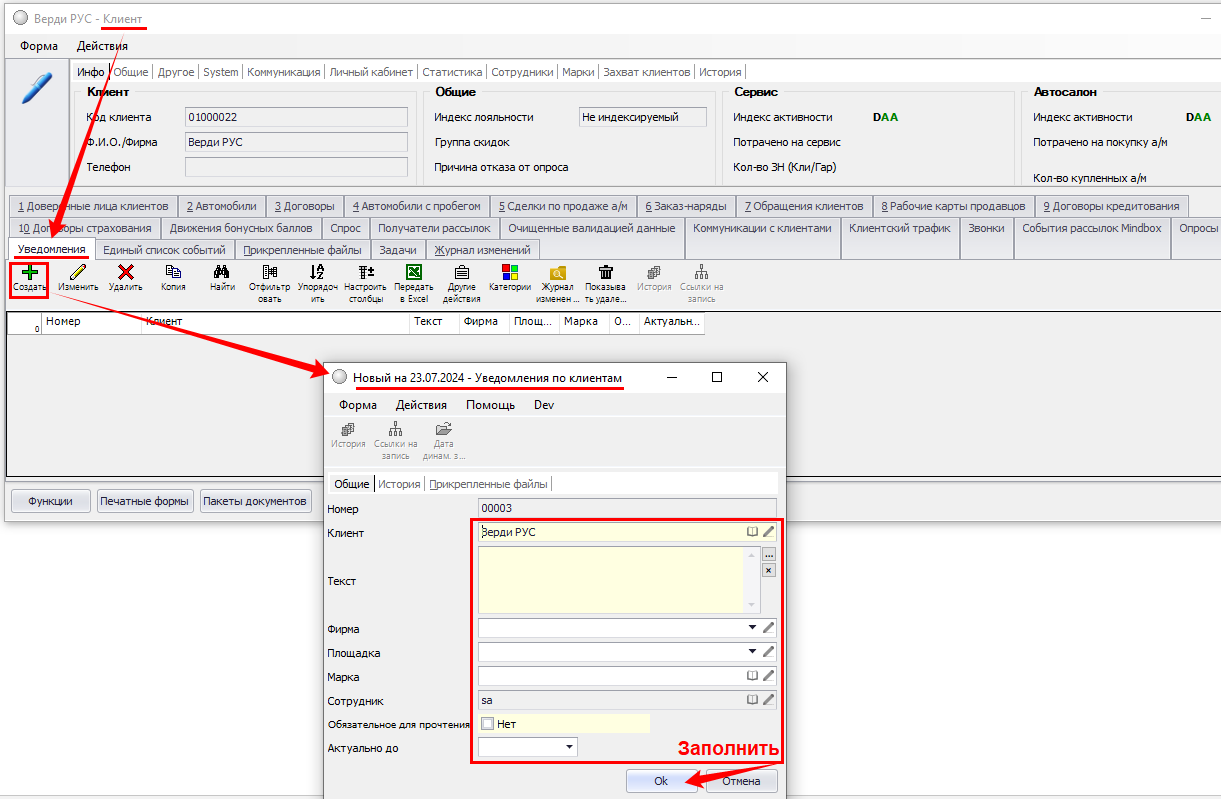Click the Изменить pencil icon
This screenshot has width=1221, height=799.
click(x=78, y=272)
